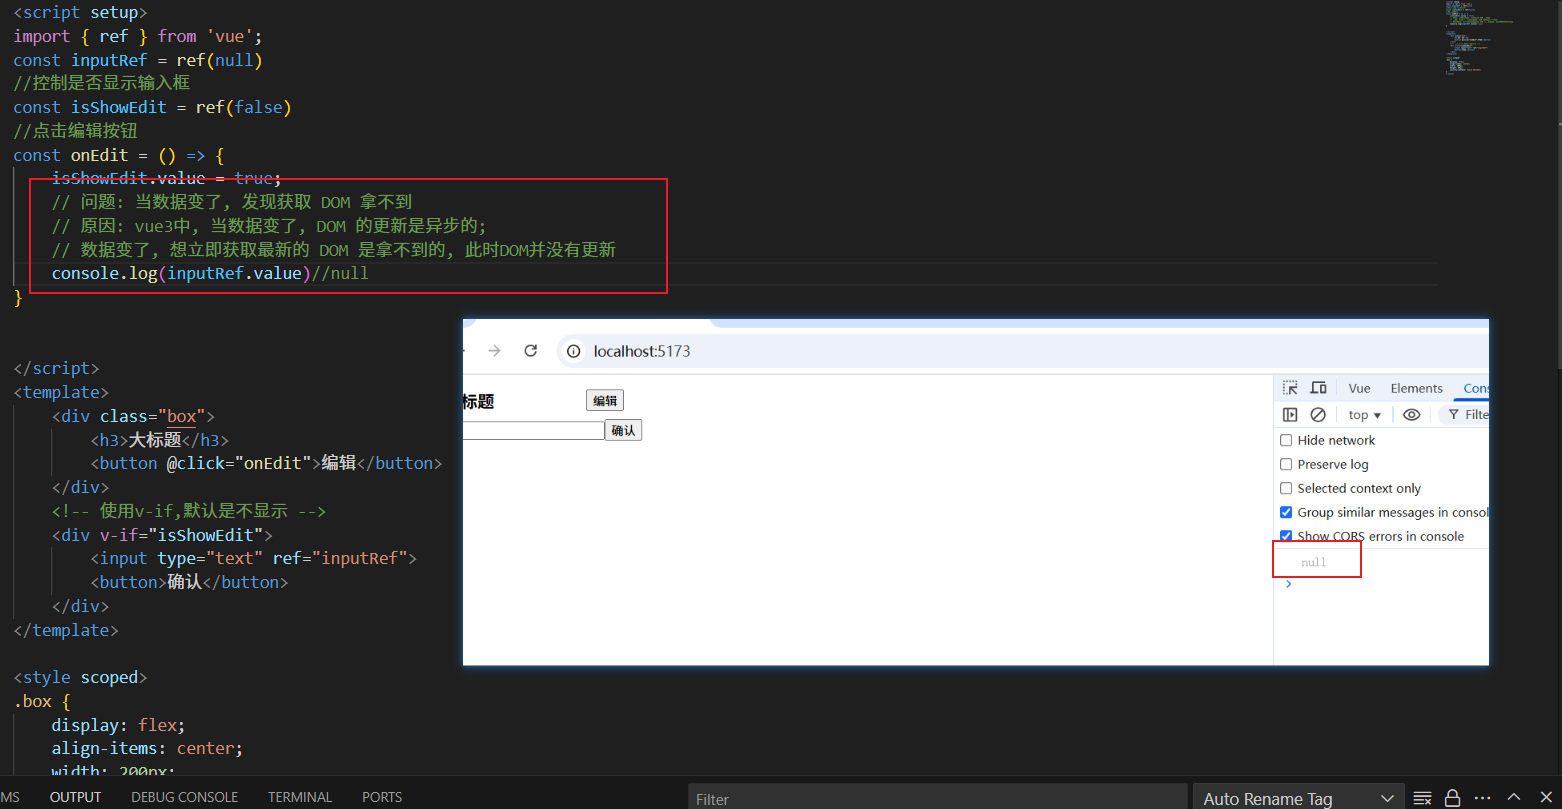The width and height of the screenshot is (1562, 809).
Task: Open the top context dropdown
Action: tap(1364, 415)
